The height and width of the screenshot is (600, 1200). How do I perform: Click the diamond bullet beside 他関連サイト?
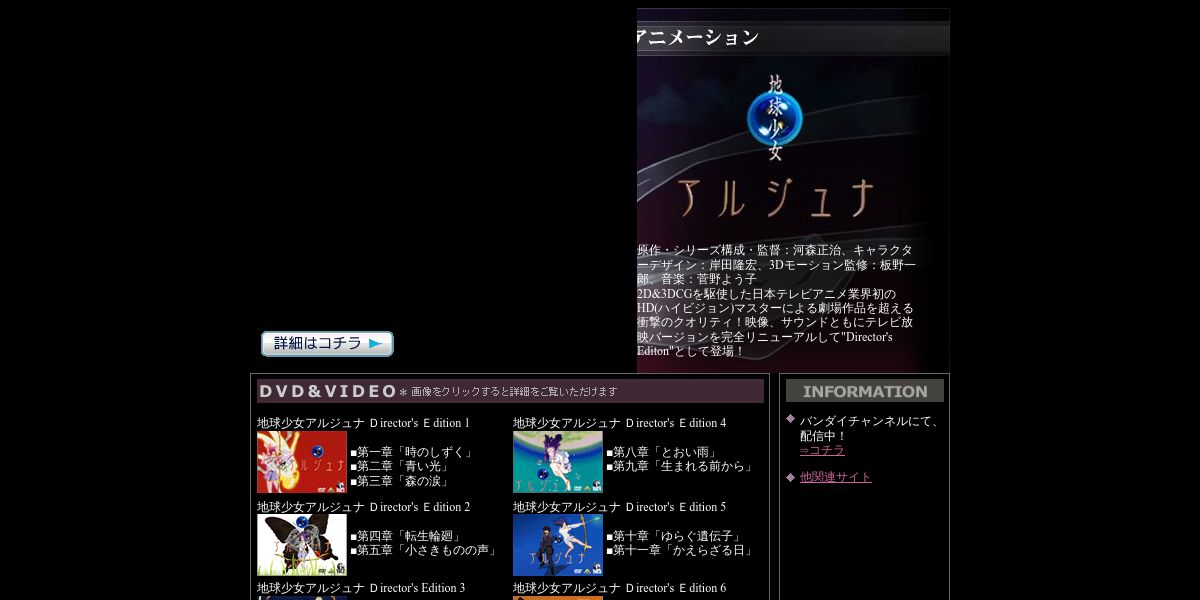pos(790,476)
